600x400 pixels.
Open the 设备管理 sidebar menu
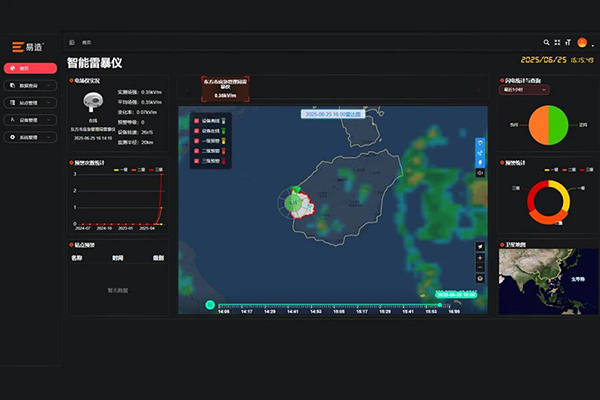pos(30,120)
